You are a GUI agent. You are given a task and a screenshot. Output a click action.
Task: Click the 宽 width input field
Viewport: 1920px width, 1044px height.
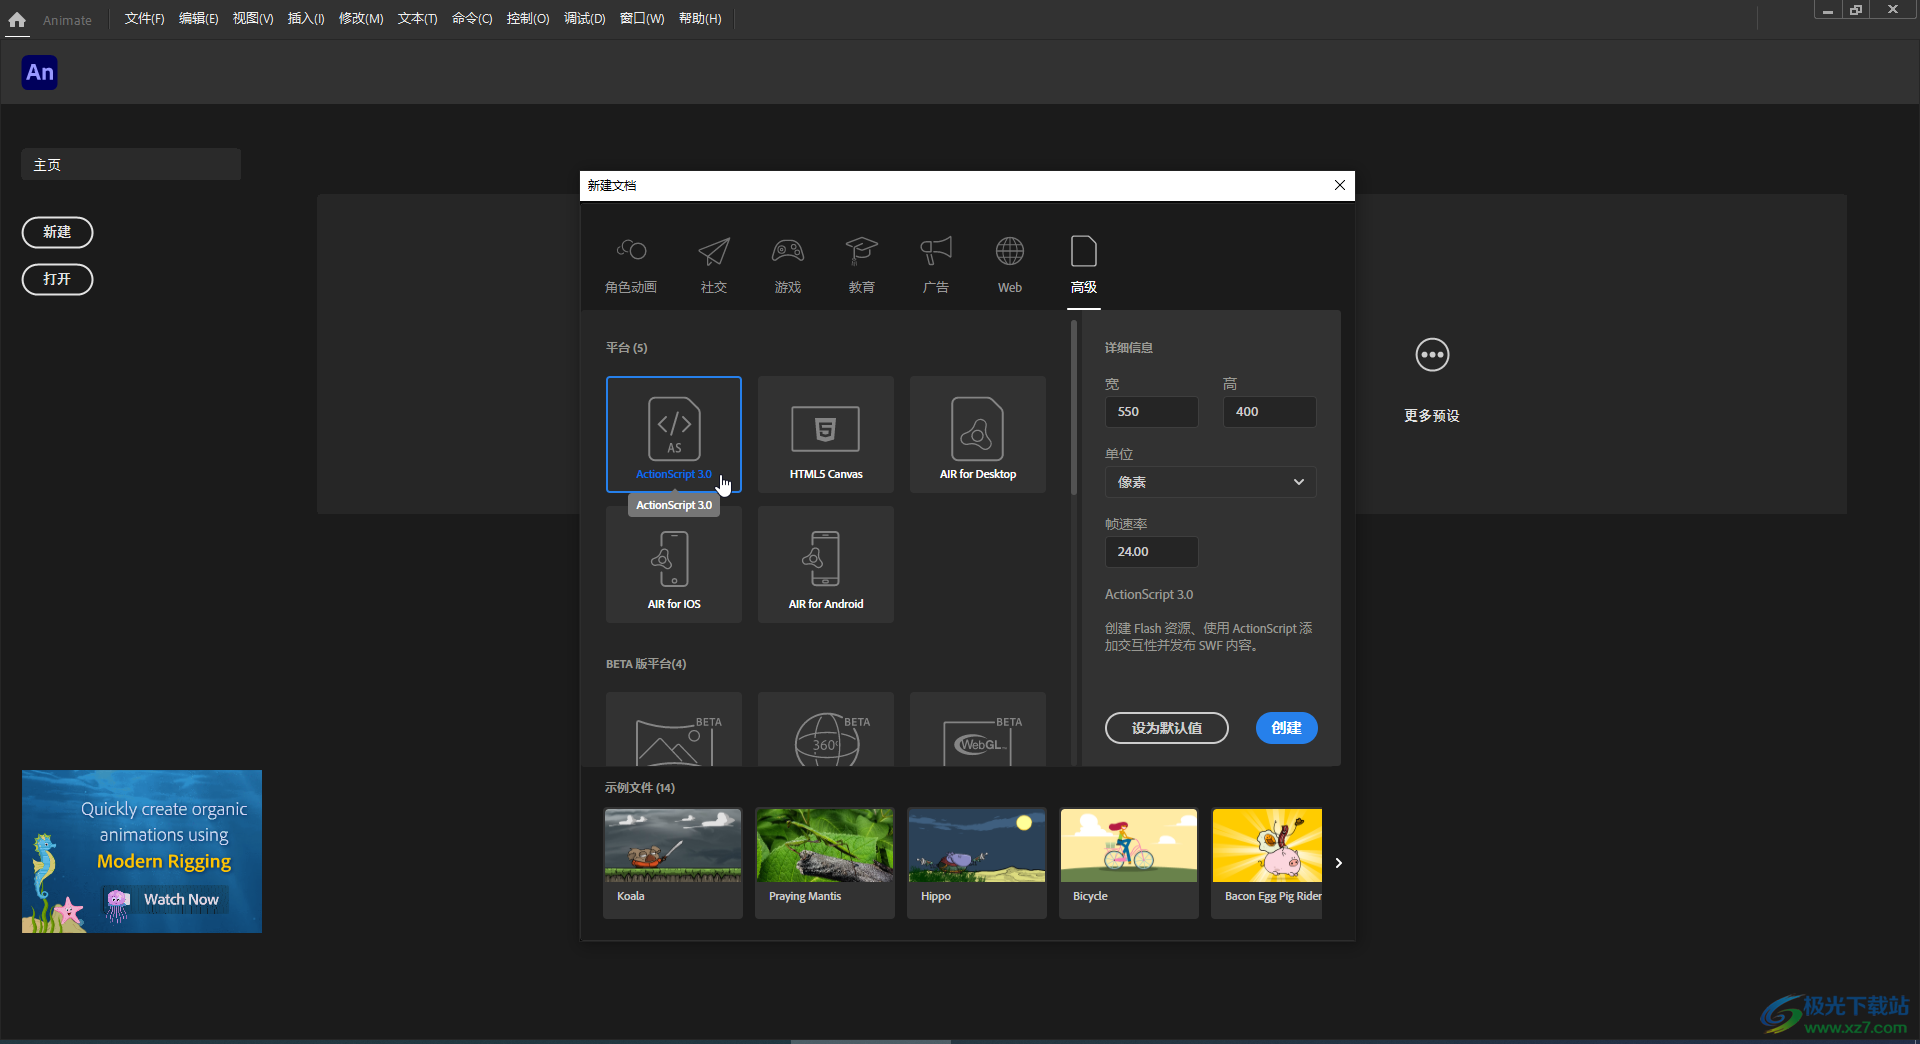coord(1151,412)
